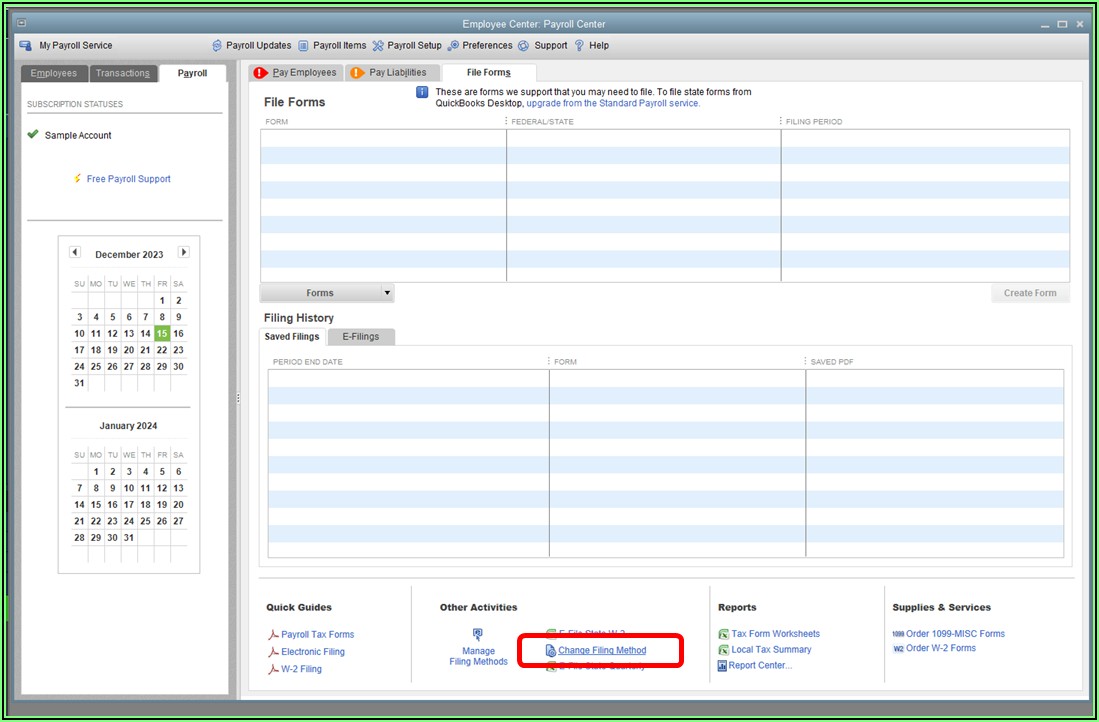Click the Free Payroll Support link
This screenshot has height=722, width=1099.
pos(128,179)
